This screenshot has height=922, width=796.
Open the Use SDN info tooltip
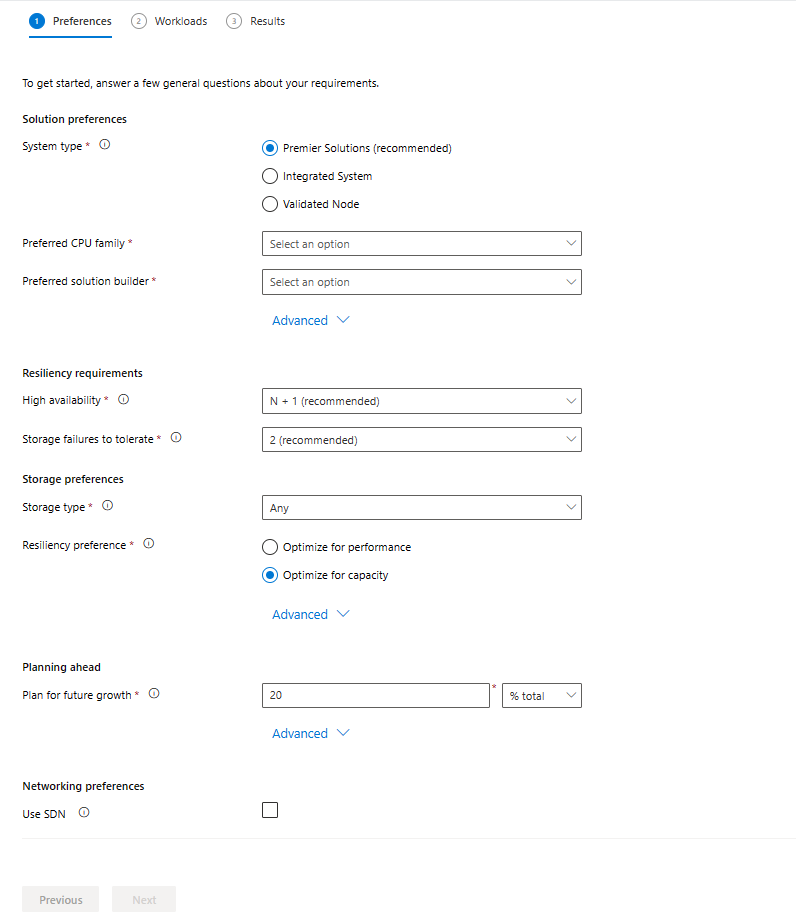pyautogui.click(x=82, y=812)
